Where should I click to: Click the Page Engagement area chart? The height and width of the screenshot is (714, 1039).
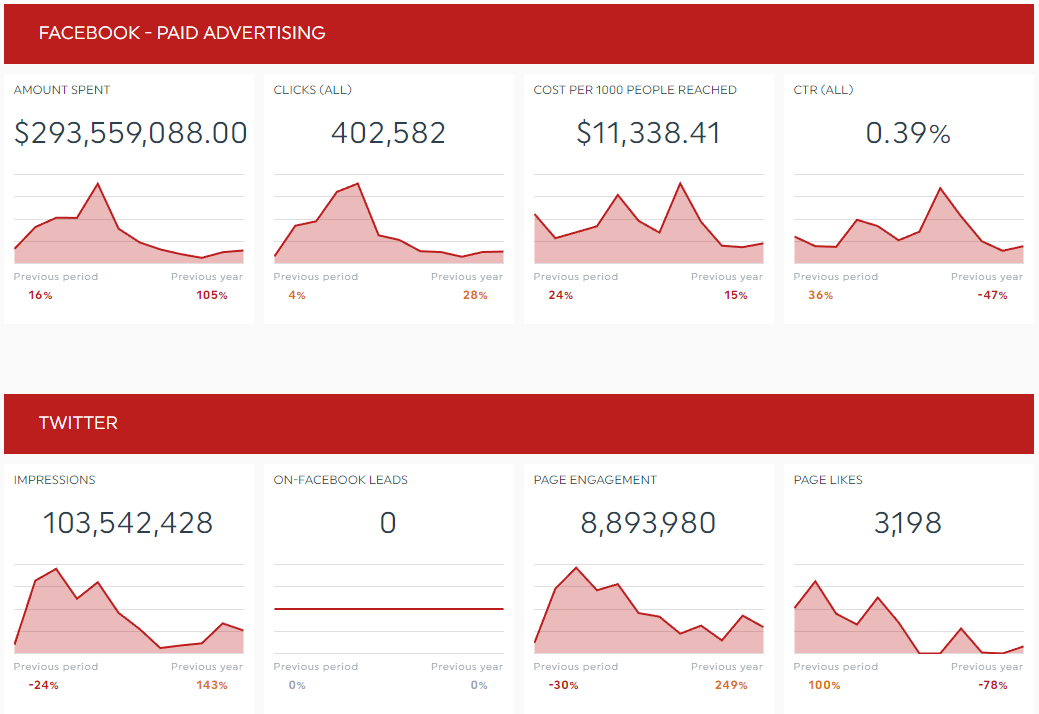(648, 615)
